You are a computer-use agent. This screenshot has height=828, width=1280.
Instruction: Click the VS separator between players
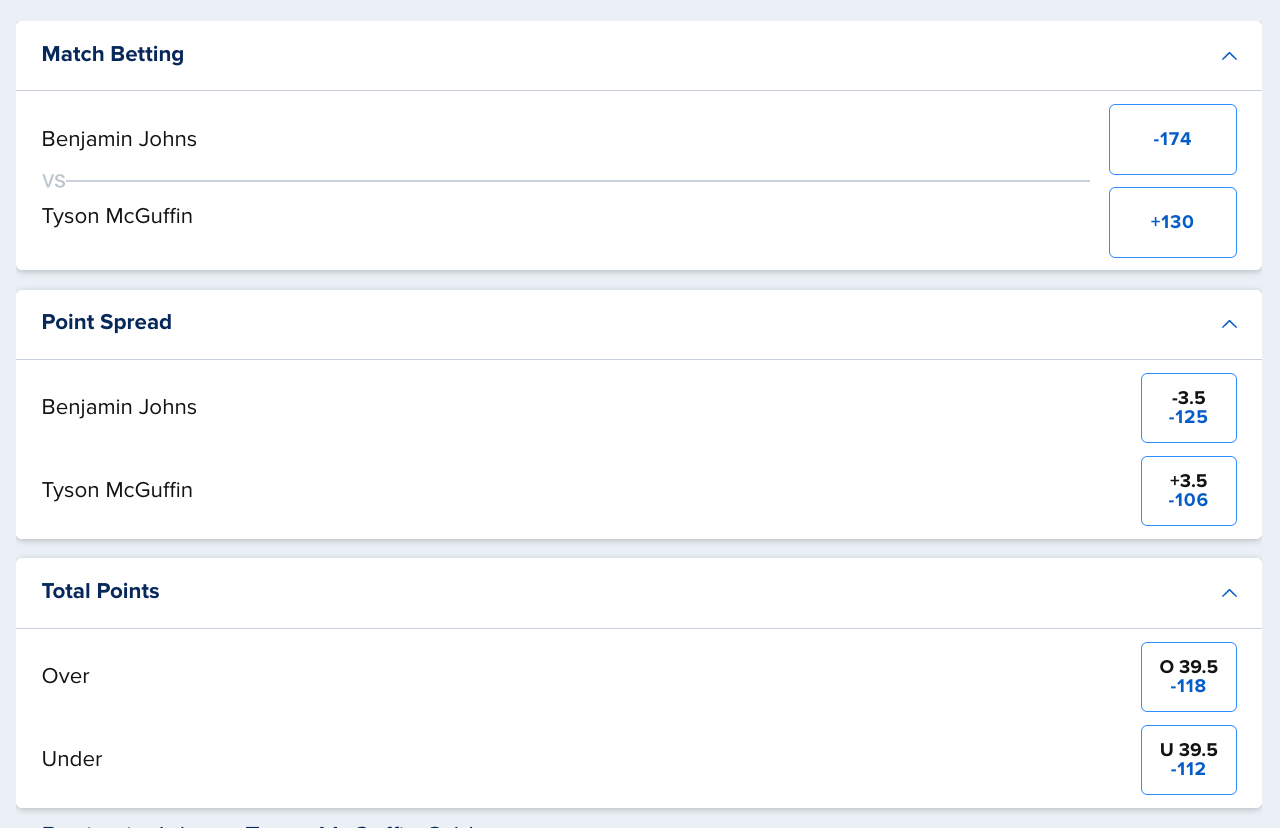tap(53, 181)
